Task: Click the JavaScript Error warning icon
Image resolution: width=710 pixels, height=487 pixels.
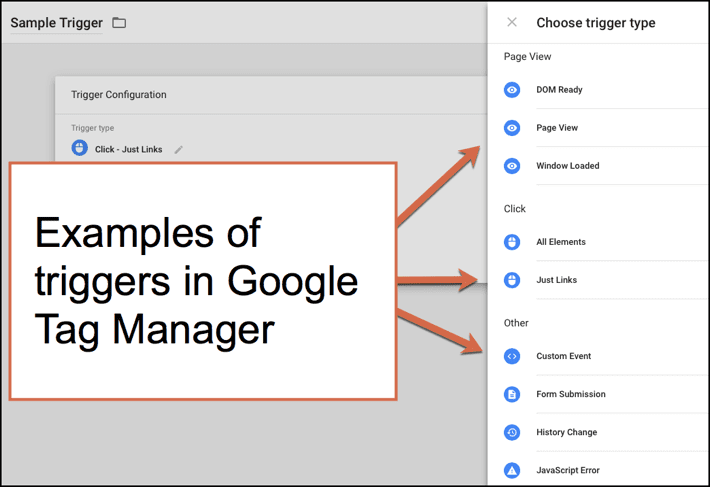Action: point(512,470)
